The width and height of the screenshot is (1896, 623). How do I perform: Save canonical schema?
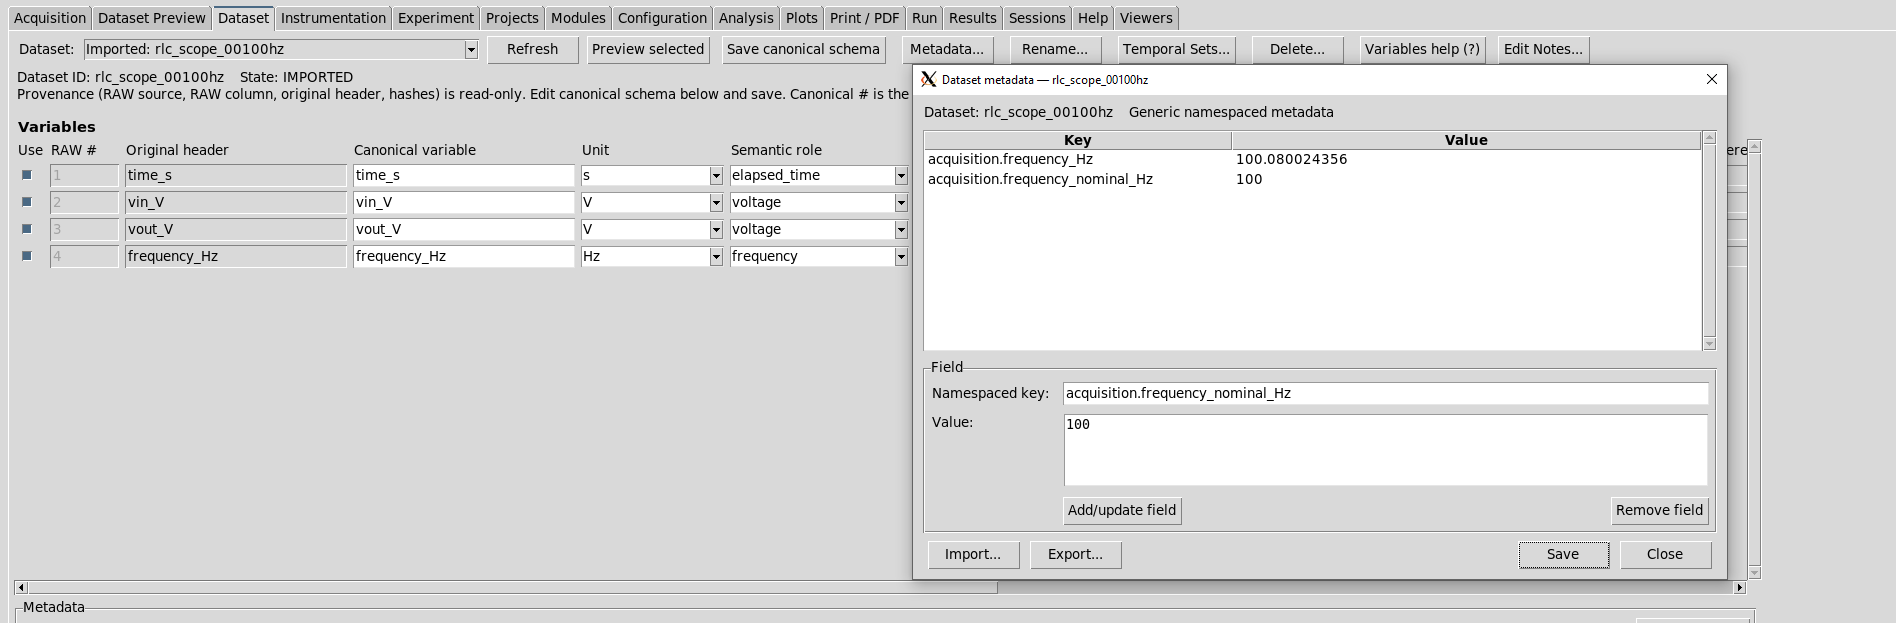pyautogui.click(x=803, y=49)
